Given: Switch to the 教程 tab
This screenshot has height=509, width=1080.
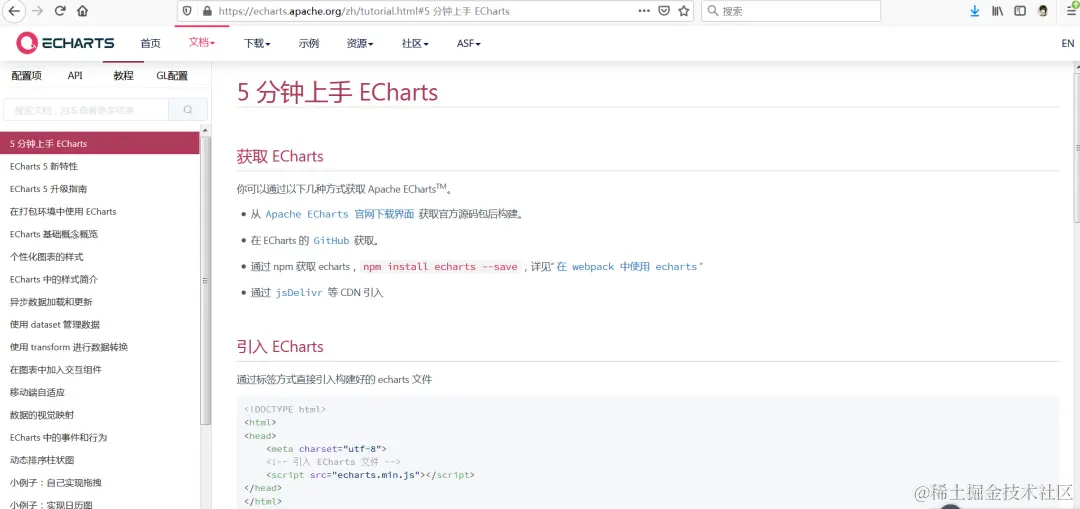Looking at the screenshot, I should pyautogui.click(x=123, y=76).
